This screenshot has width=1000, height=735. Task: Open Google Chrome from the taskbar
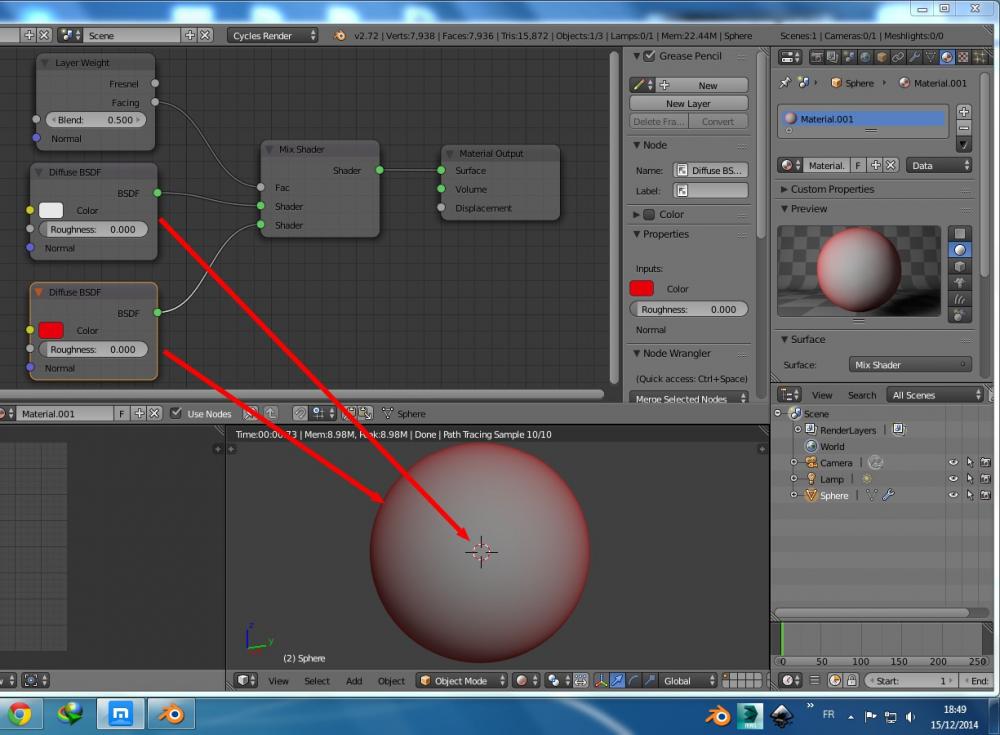20,714
